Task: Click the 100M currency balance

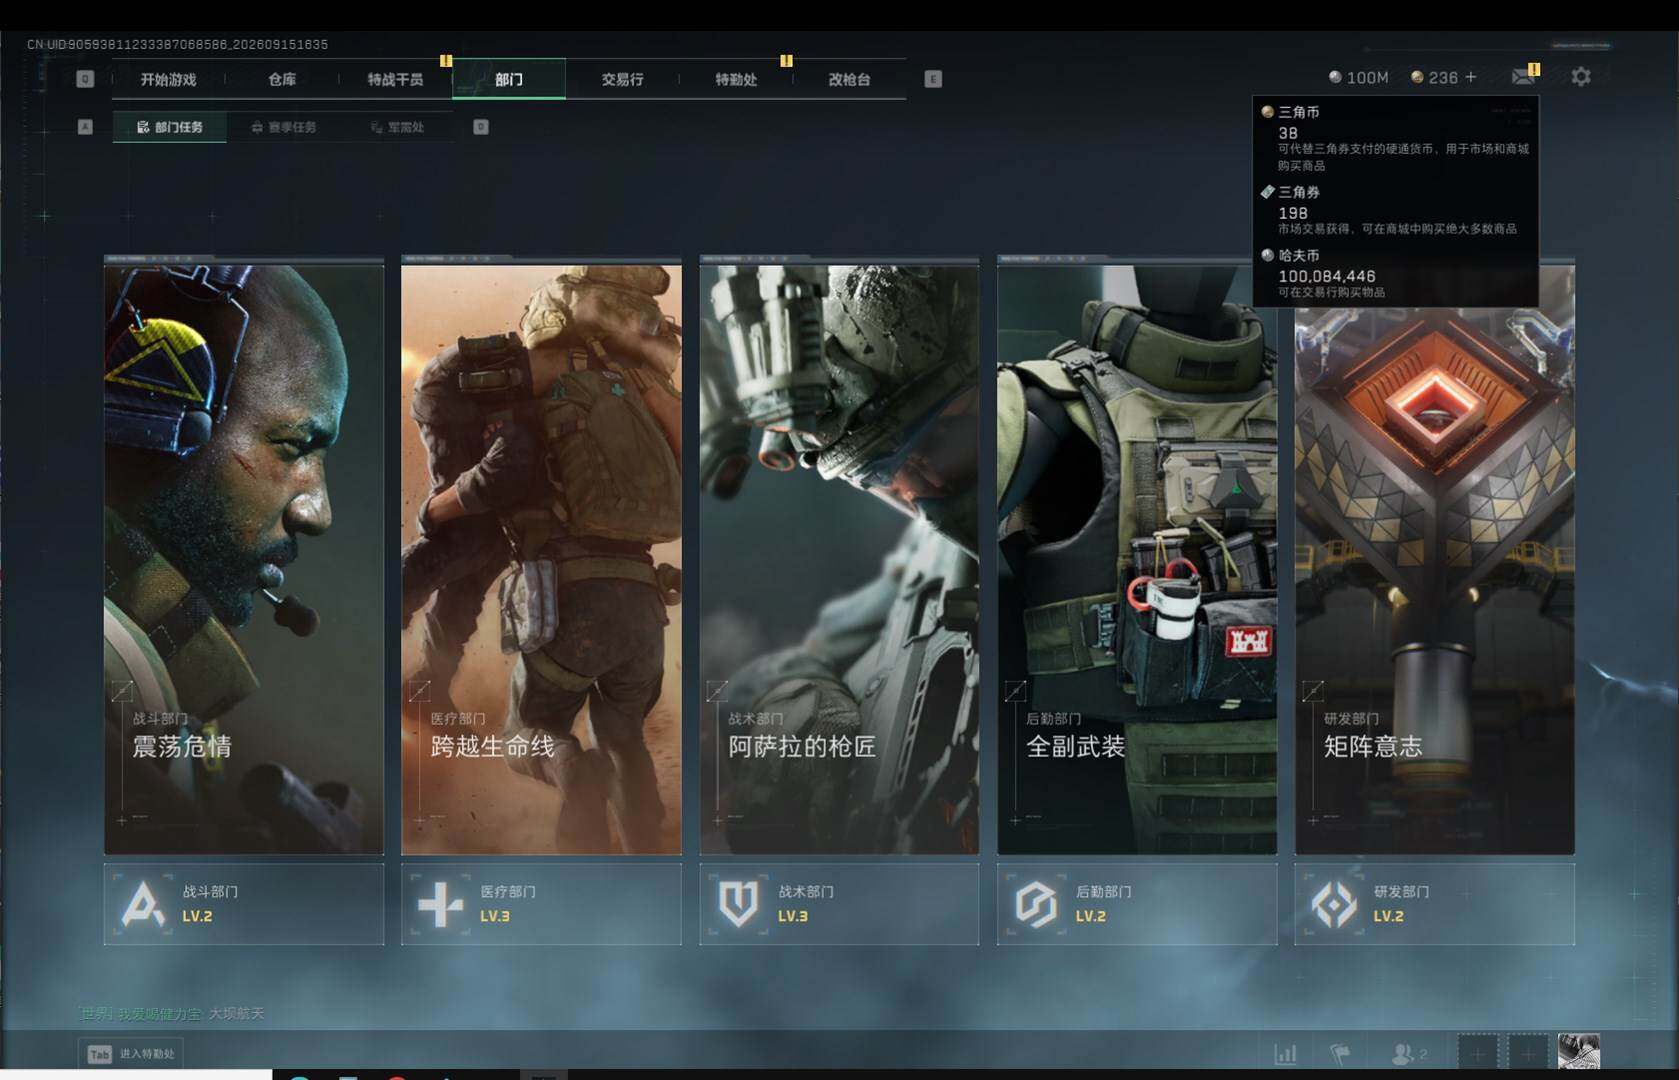Action: [1367, 78]
